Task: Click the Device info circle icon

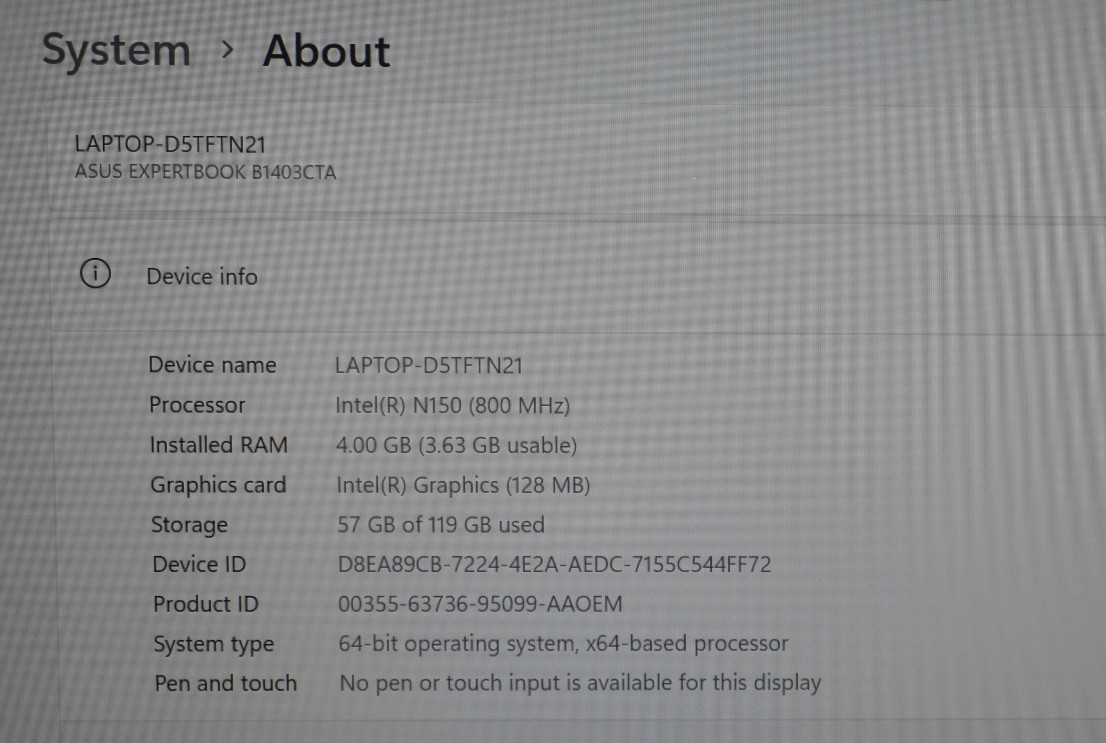Action: (x=95, y=273)
